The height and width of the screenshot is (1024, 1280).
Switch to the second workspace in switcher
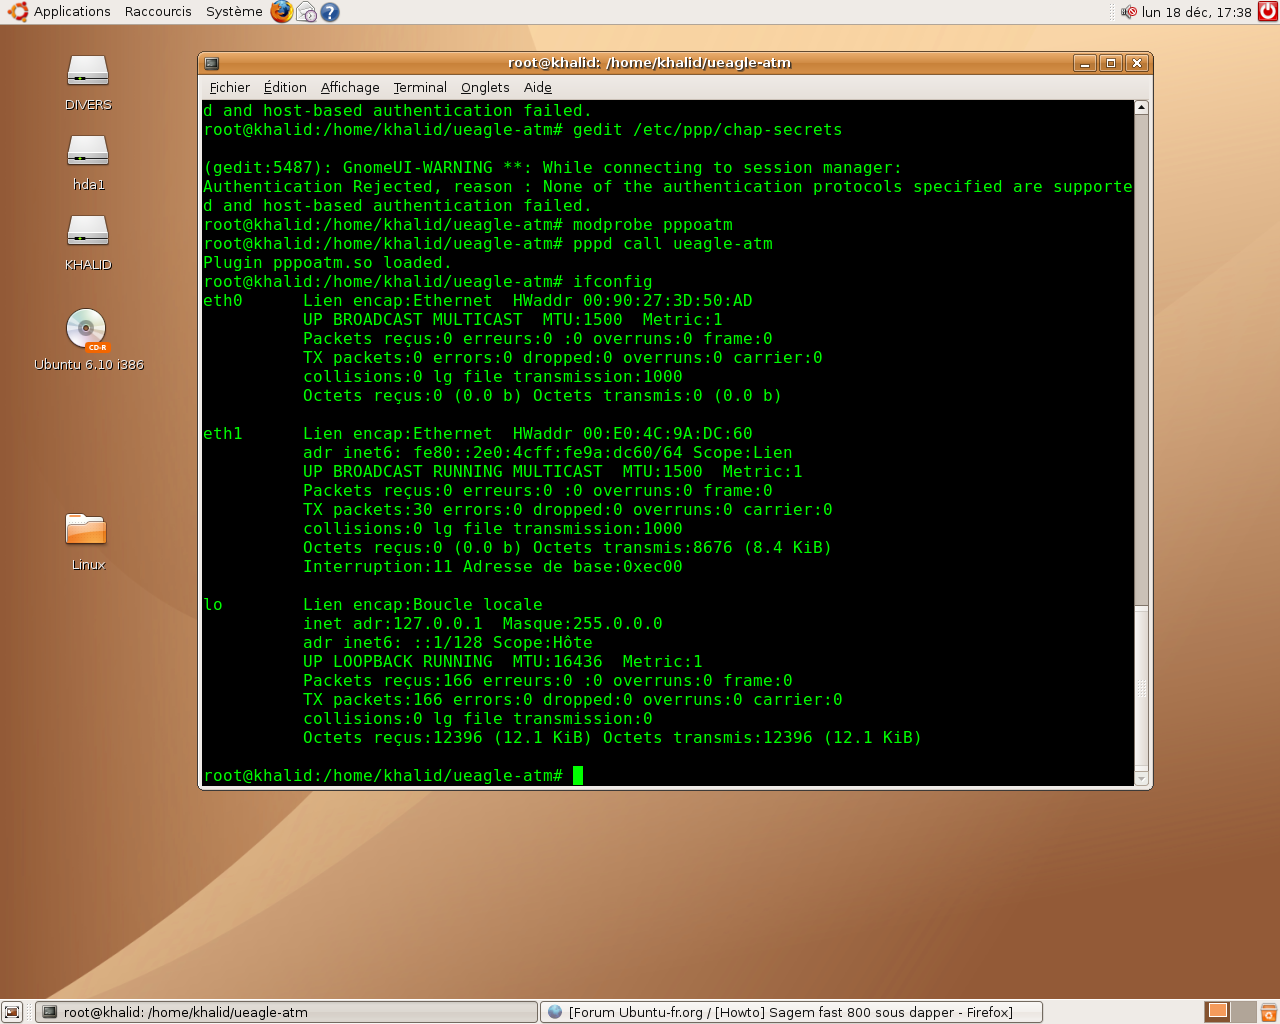(x=1242, y=1011)
